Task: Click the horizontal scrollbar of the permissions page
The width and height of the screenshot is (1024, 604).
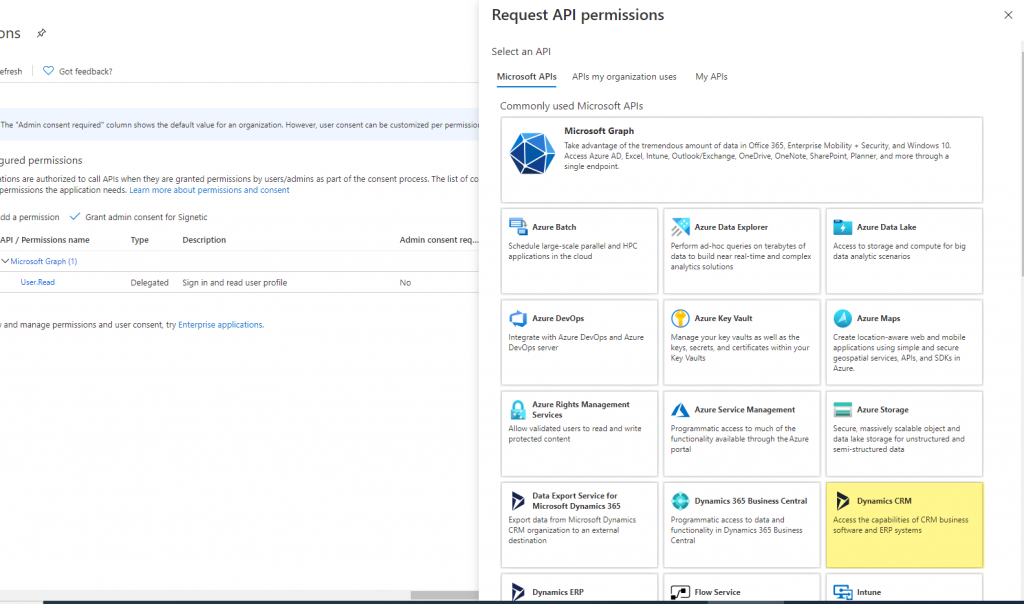Action: coord(444,595)
